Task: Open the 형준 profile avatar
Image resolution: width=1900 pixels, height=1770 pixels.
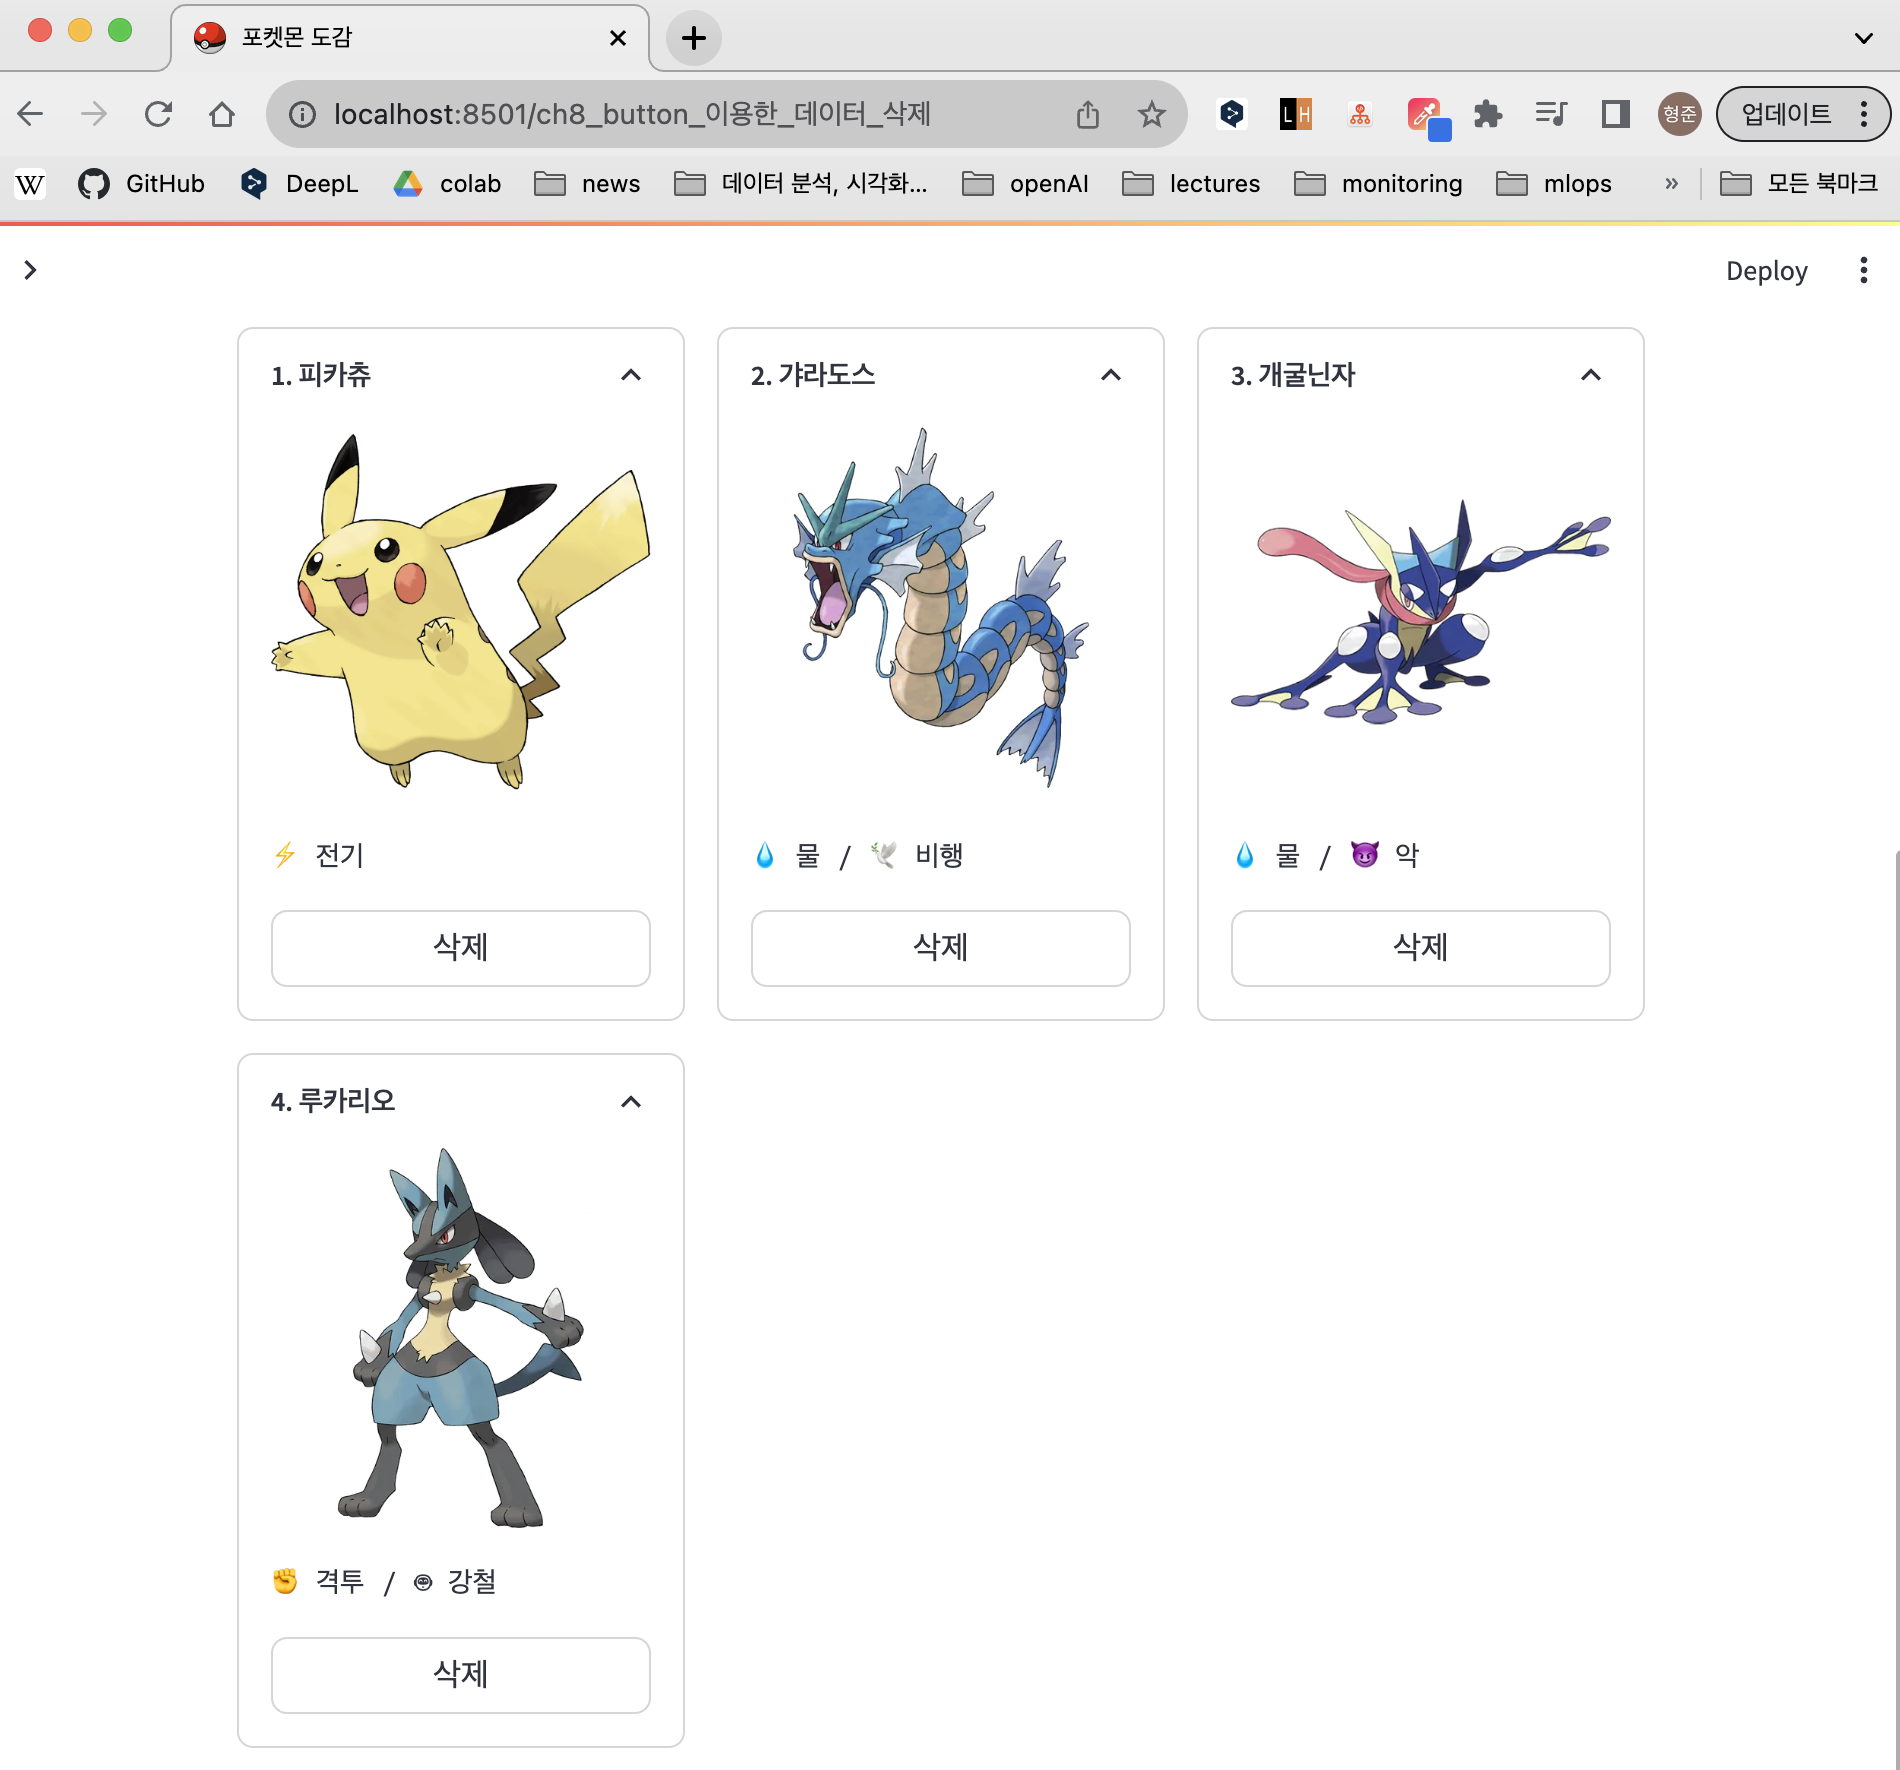Action: pos(1680,114)
